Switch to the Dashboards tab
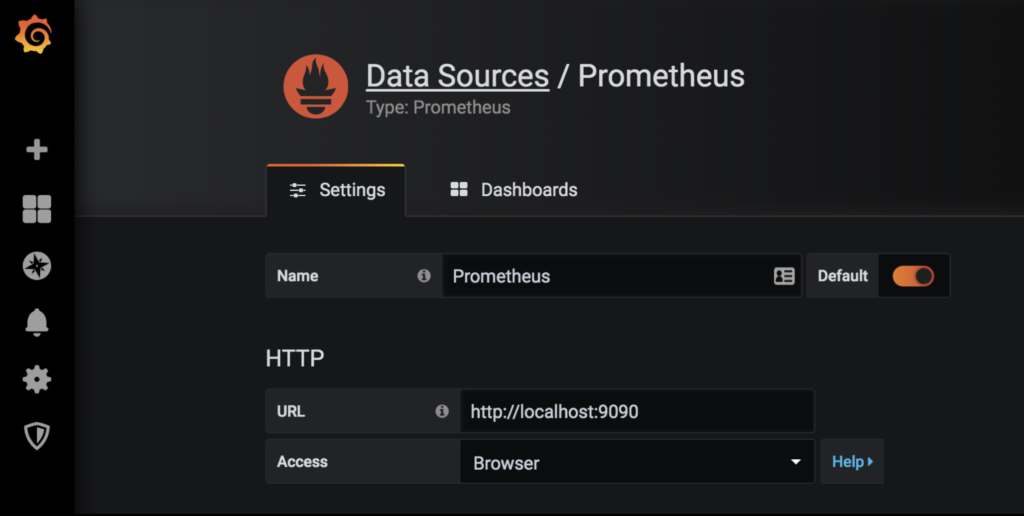The height and width of the screenshot is (516, 1024). point(514,190)
